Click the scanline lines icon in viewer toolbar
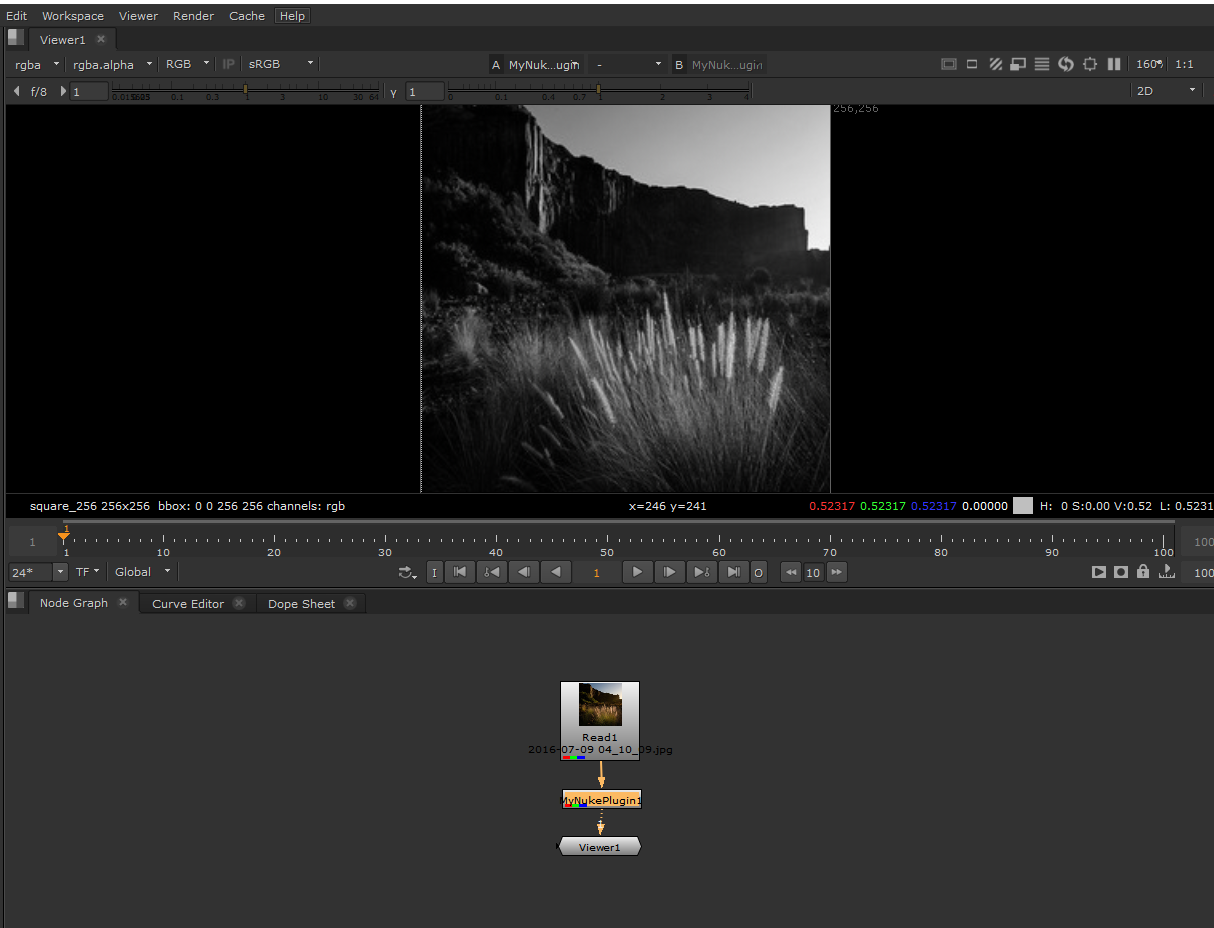This screenshot has width=1214, height=928. point(1042,64)
